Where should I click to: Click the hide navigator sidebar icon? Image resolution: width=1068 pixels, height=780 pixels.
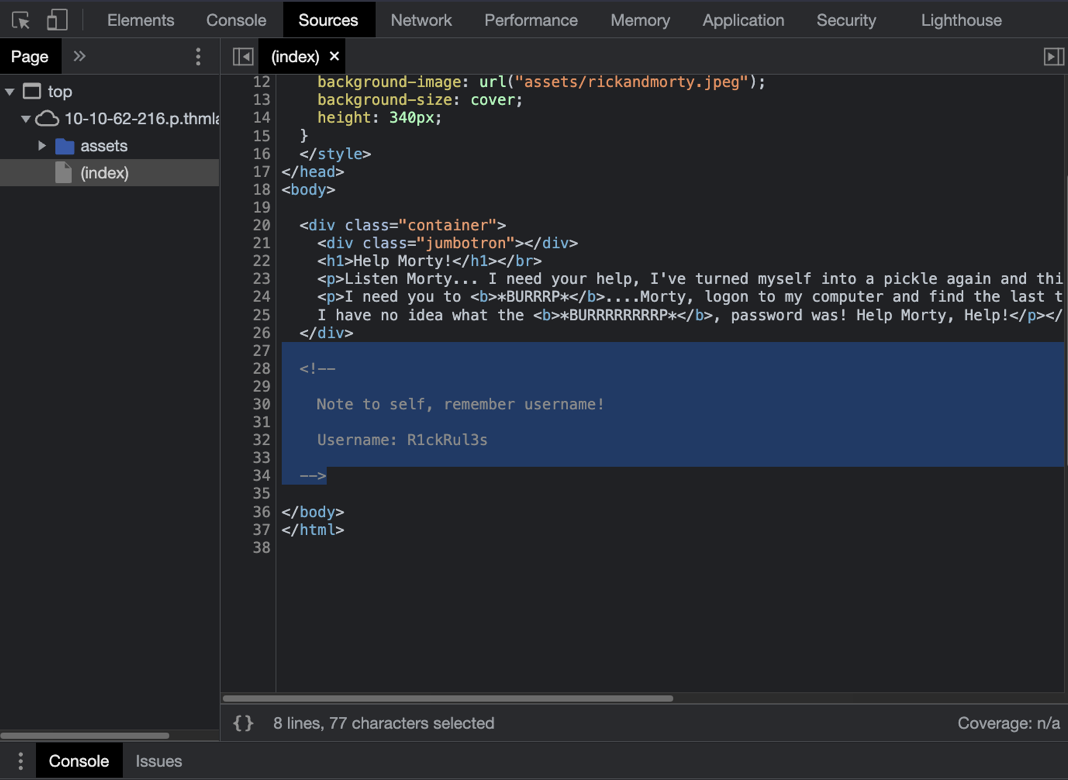click(x=243, y=57)
